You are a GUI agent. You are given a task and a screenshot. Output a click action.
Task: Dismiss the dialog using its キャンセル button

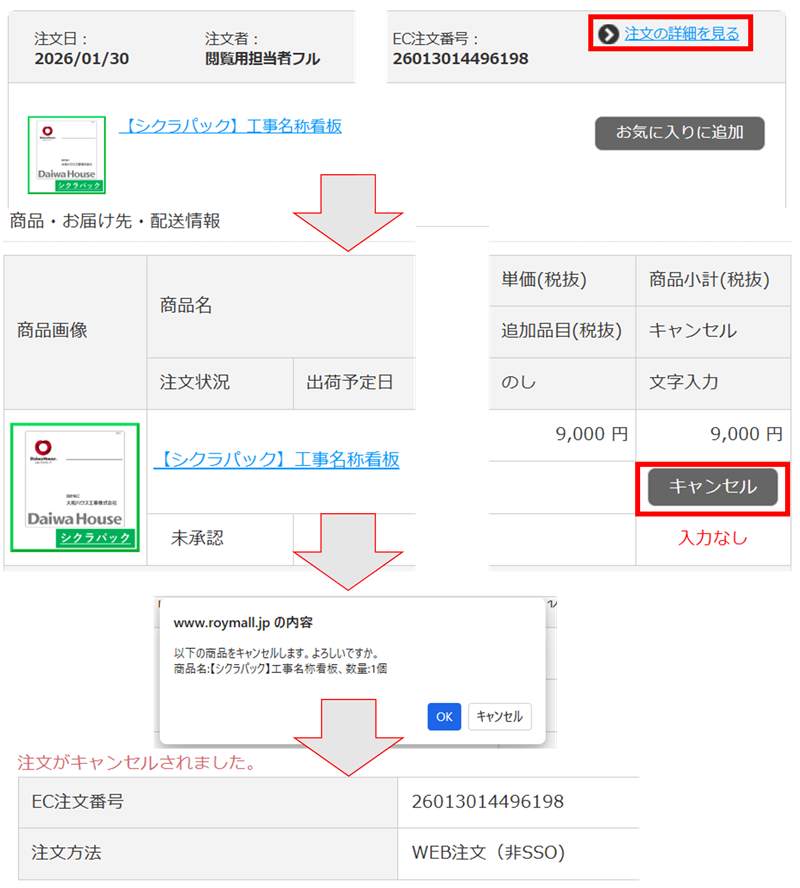[499, 717]
